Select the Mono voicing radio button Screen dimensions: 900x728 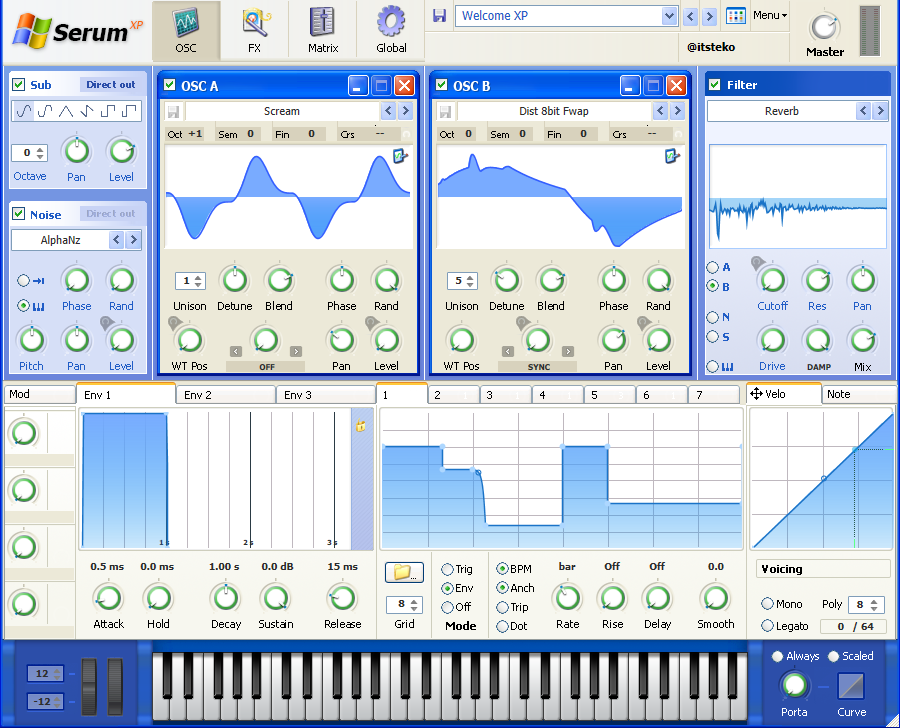coord(768,604)
